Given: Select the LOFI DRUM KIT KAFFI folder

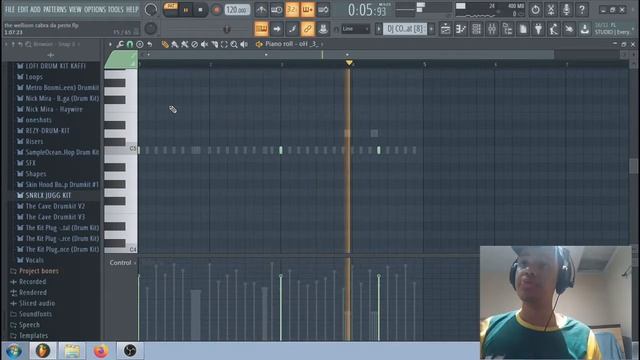Looking at the screenshot, I should [56, 66].
